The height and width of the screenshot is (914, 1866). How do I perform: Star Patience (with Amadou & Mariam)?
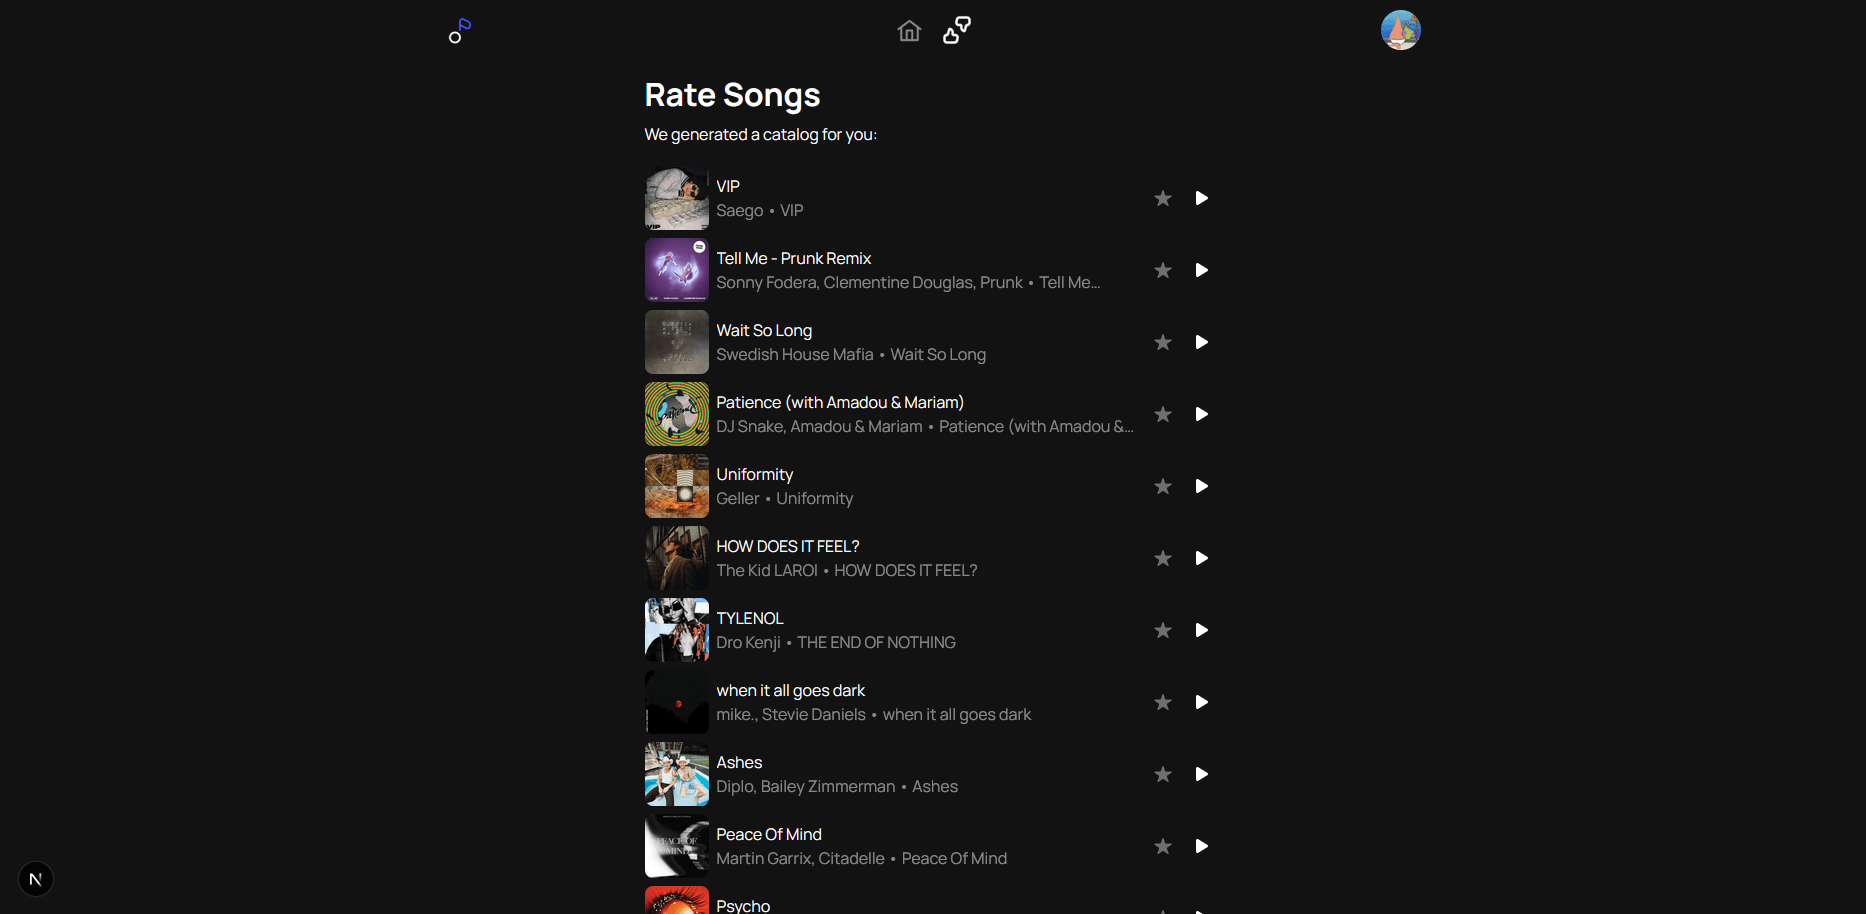[x=1163, y=414]
